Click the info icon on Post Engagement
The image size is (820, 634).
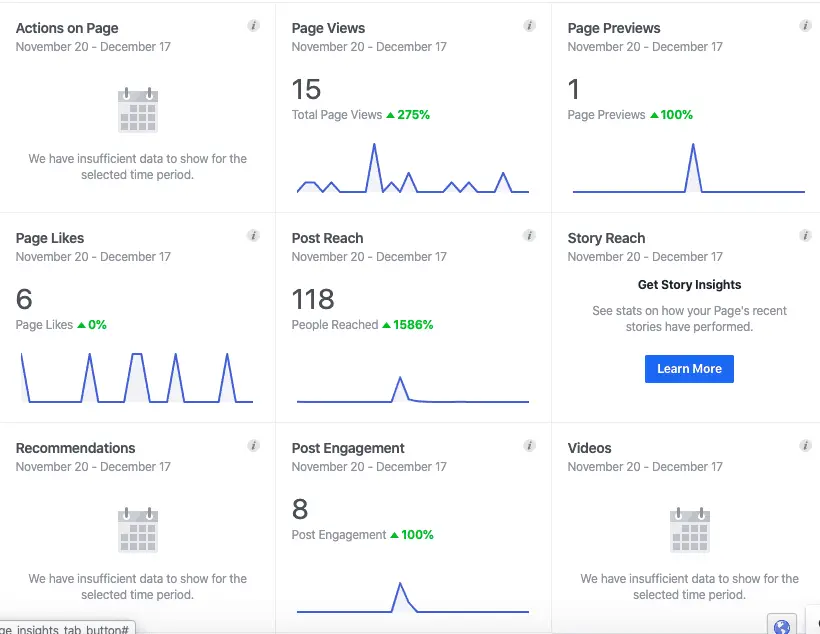coord(529,446)
